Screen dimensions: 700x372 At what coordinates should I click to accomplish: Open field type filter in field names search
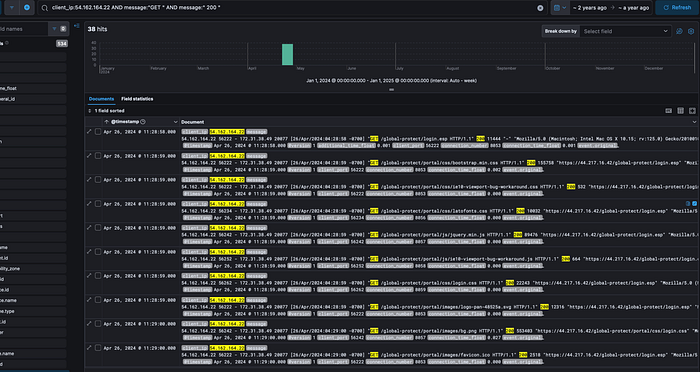(58, 29)
